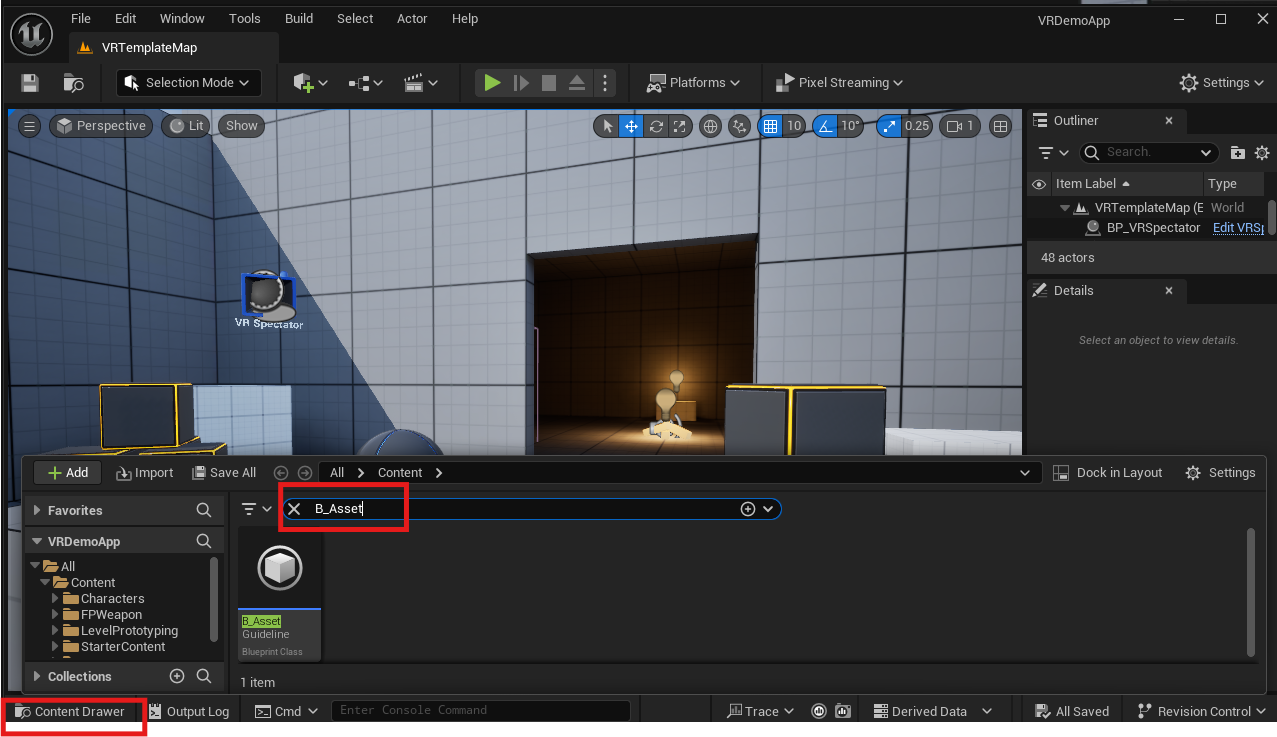This screenshot has height=737, width=1277.
Task: Click the Dock in Layout button
Action: (1108, 473)
